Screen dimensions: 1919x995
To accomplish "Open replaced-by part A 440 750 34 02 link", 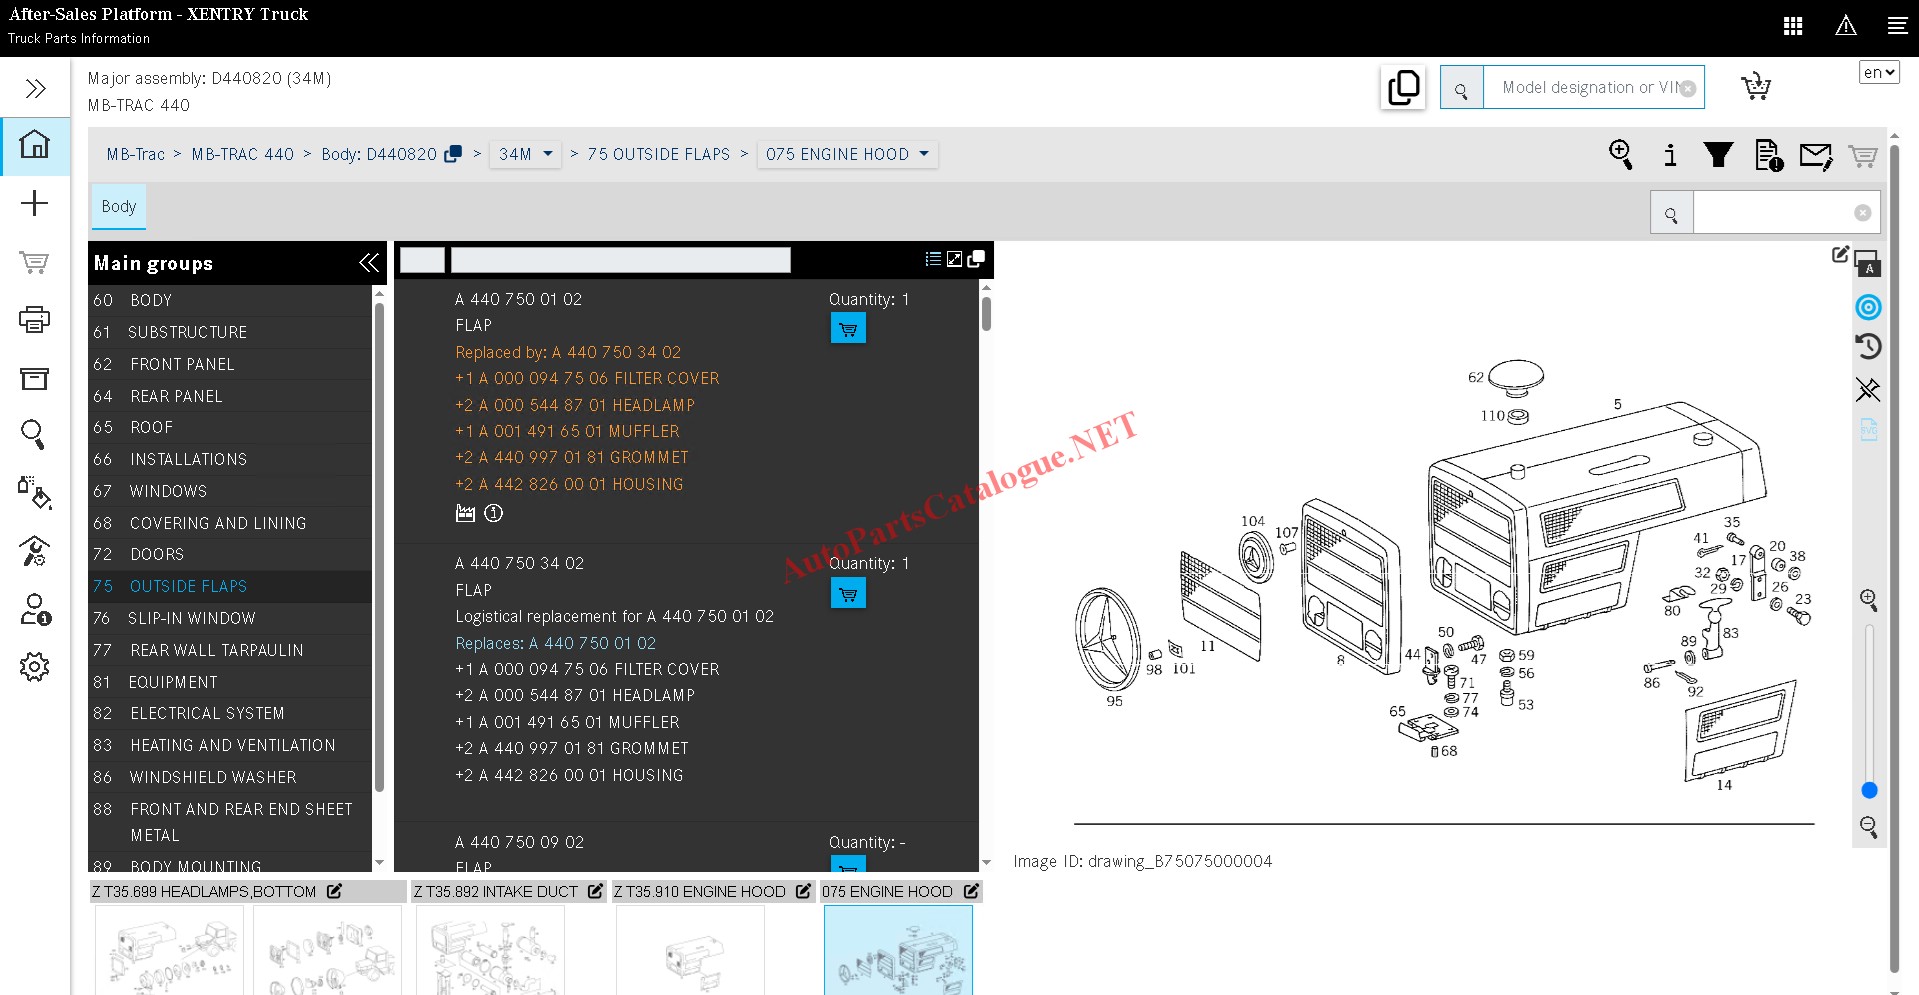I will tap(616, 352).
